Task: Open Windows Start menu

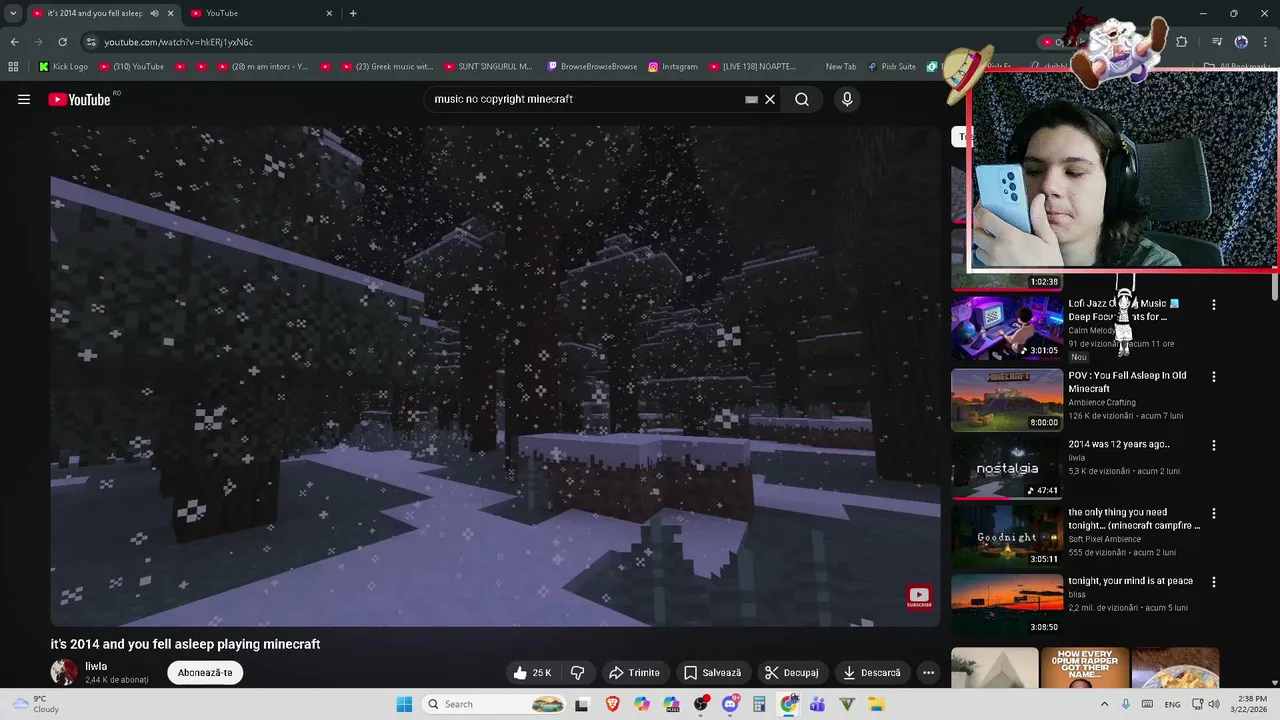Action: (x=404, y=704)
